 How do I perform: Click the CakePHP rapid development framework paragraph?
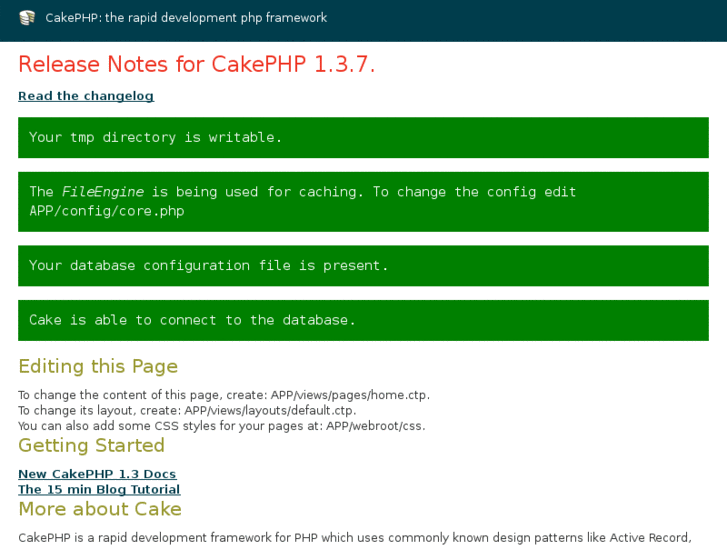[x=355, y=538]
